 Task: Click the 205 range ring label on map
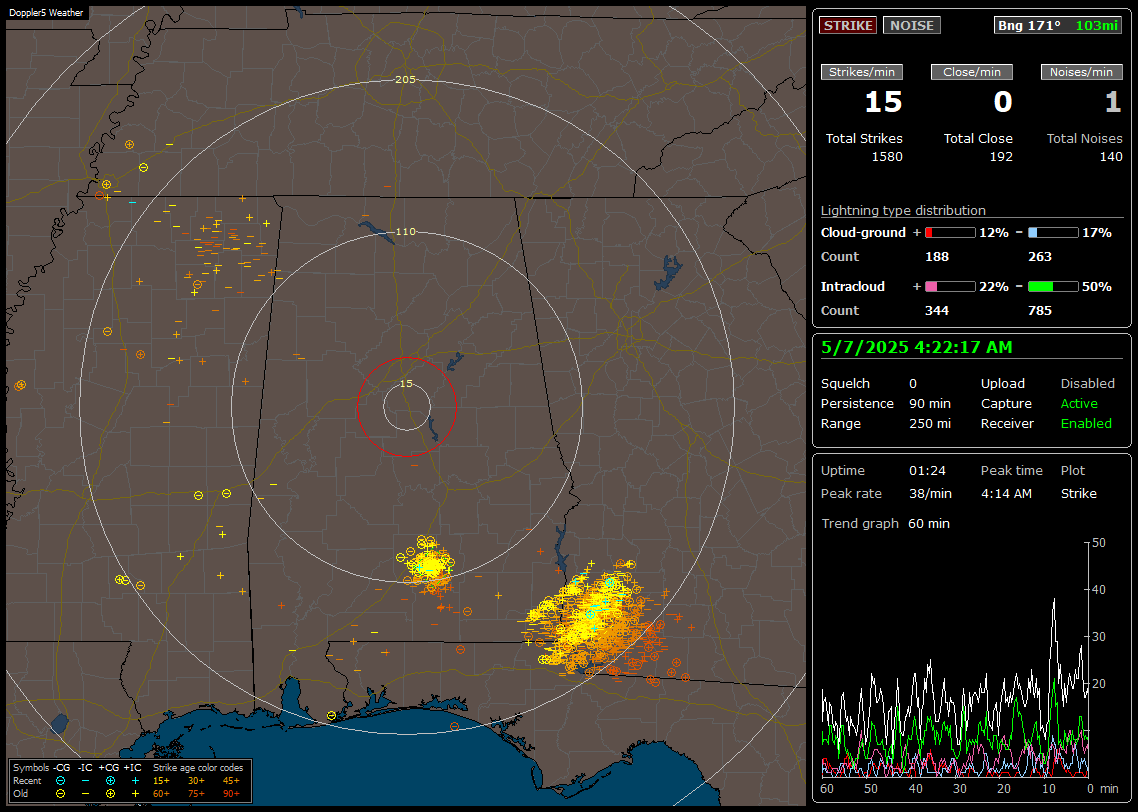pyautogui.click(x=406, y=80)
